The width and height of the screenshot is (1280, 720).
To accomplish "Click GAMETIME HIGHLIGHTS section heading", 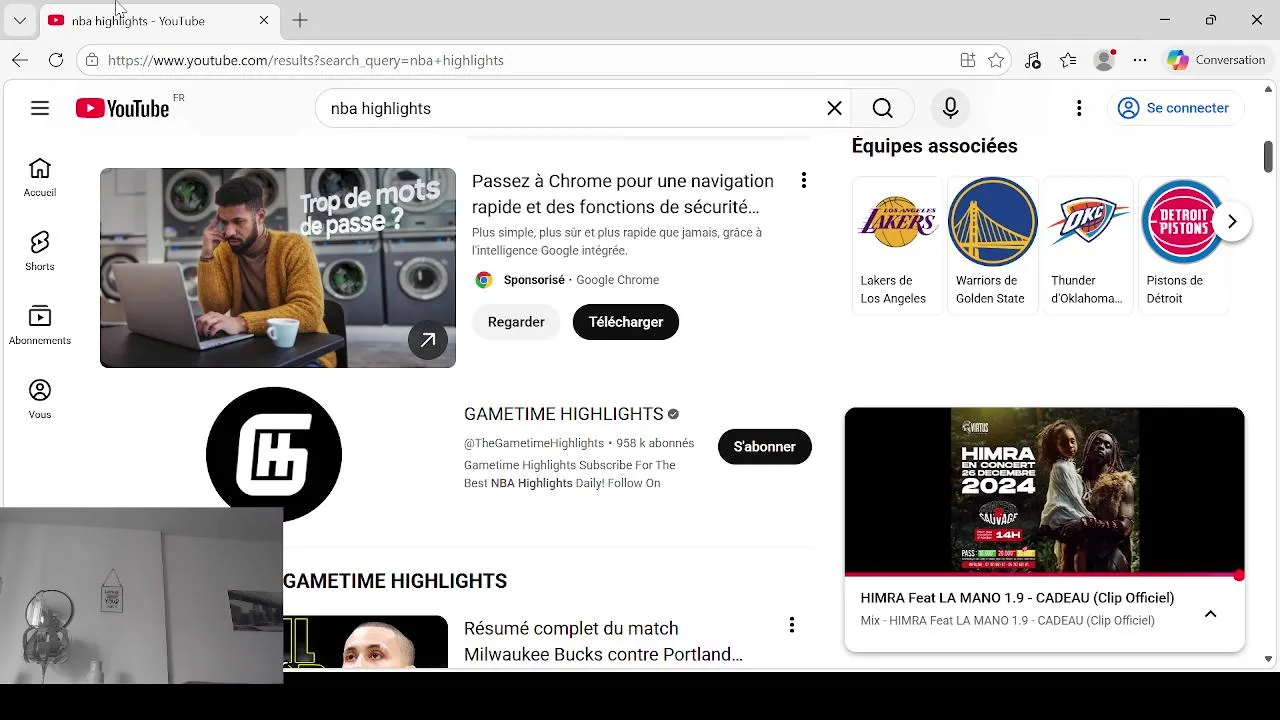I will click(395, 581).
